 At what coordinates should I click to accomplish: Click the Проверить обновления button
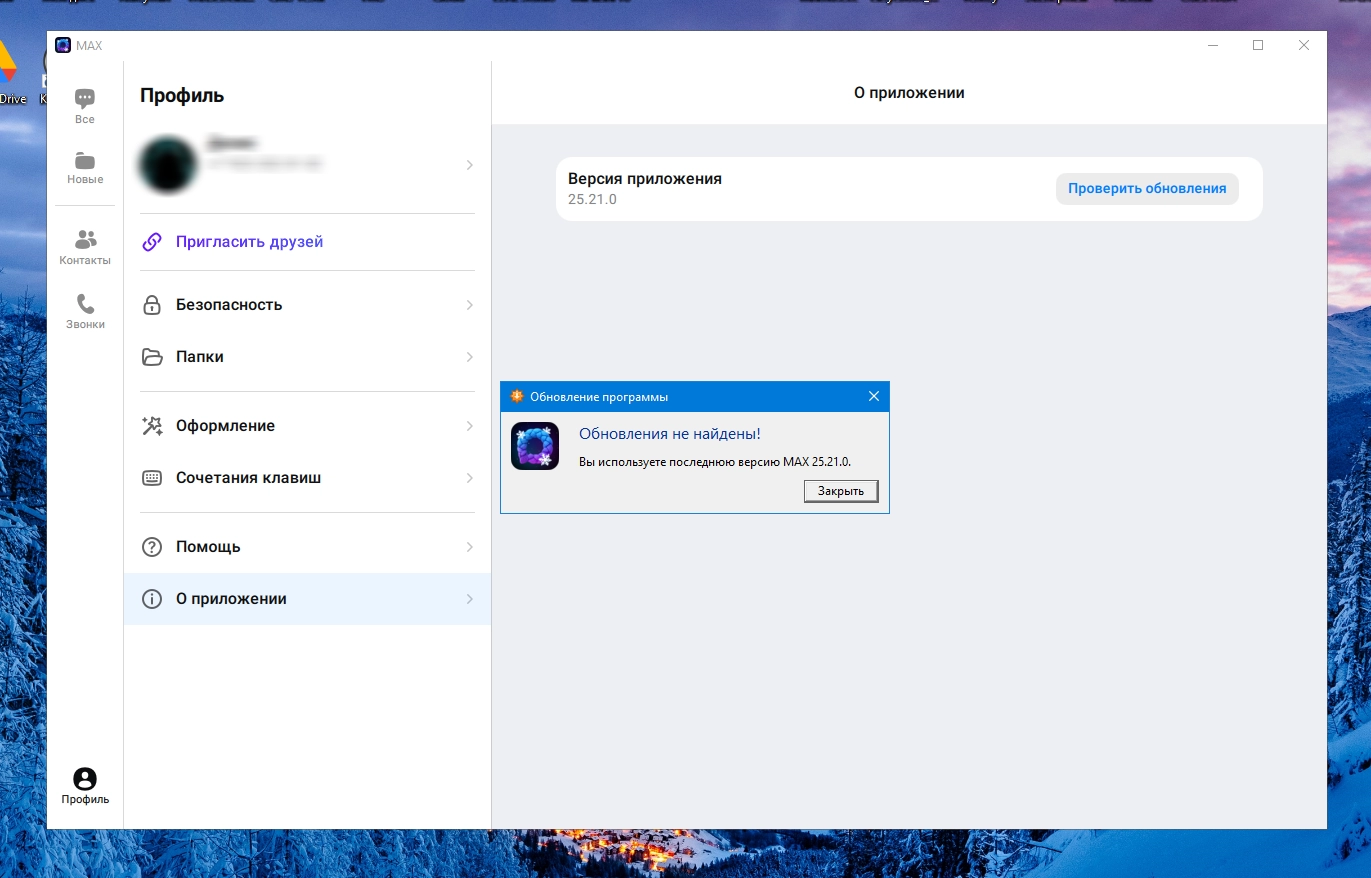pos(1147,188)
